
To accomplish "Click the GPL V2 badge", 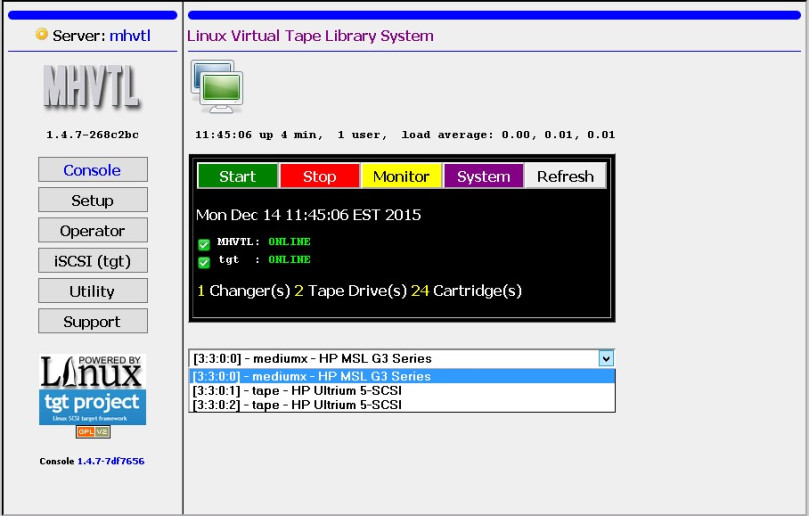I will (x=93, y=432).
